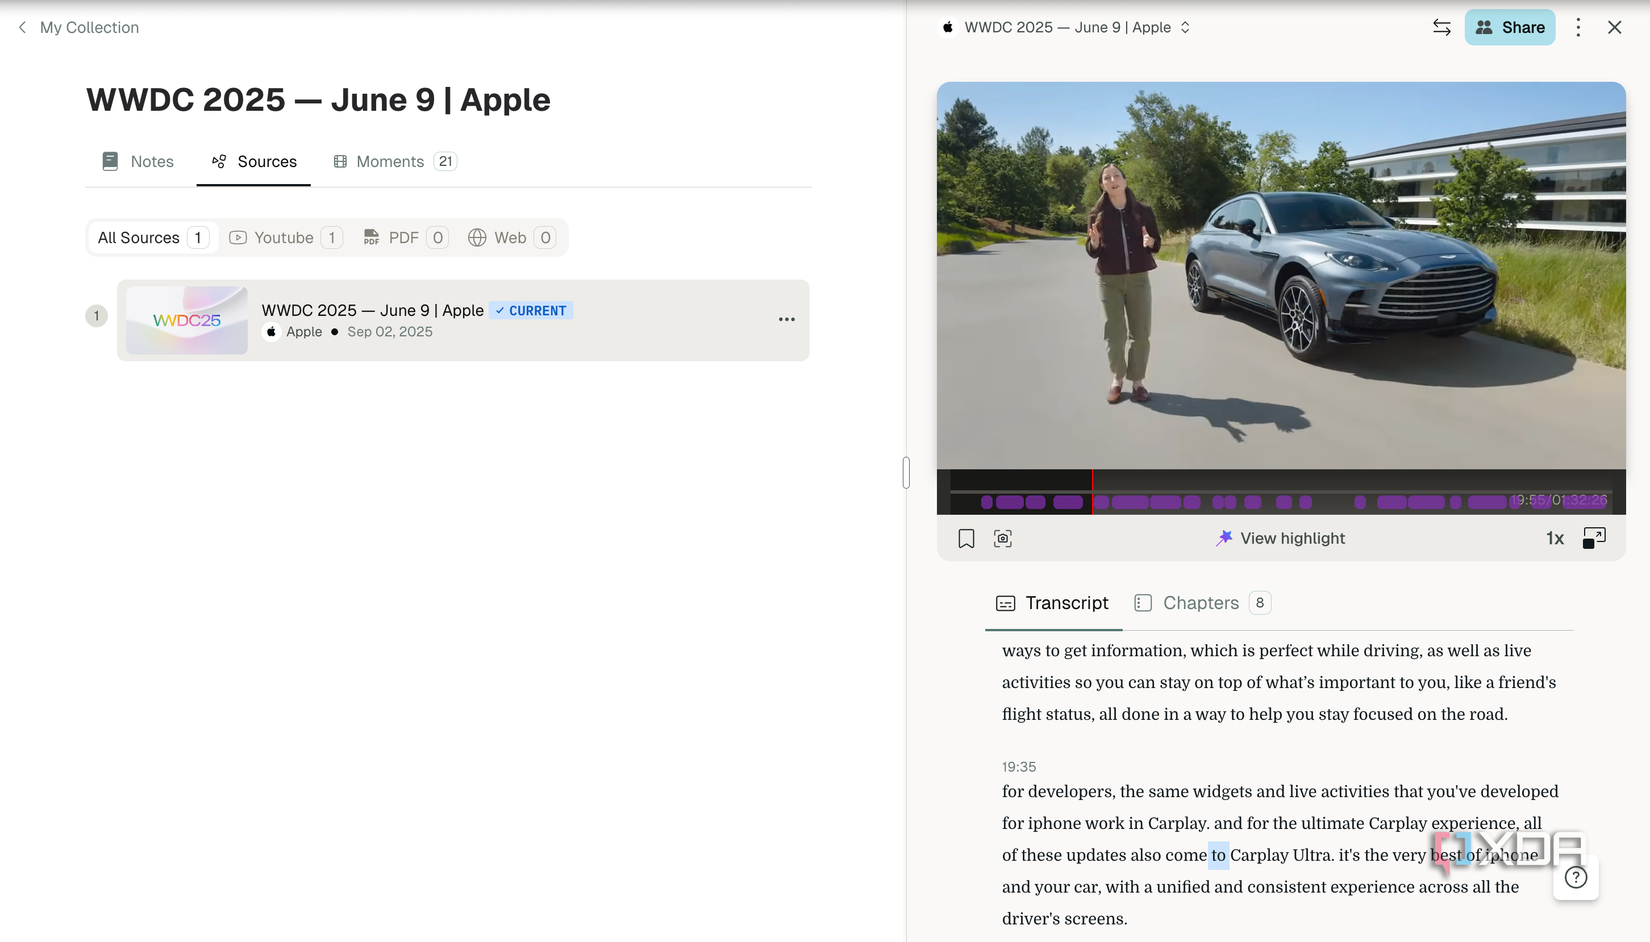Open the Chapters tab showing 8 chapters

pyautogui.click(x=1200, y=603)
